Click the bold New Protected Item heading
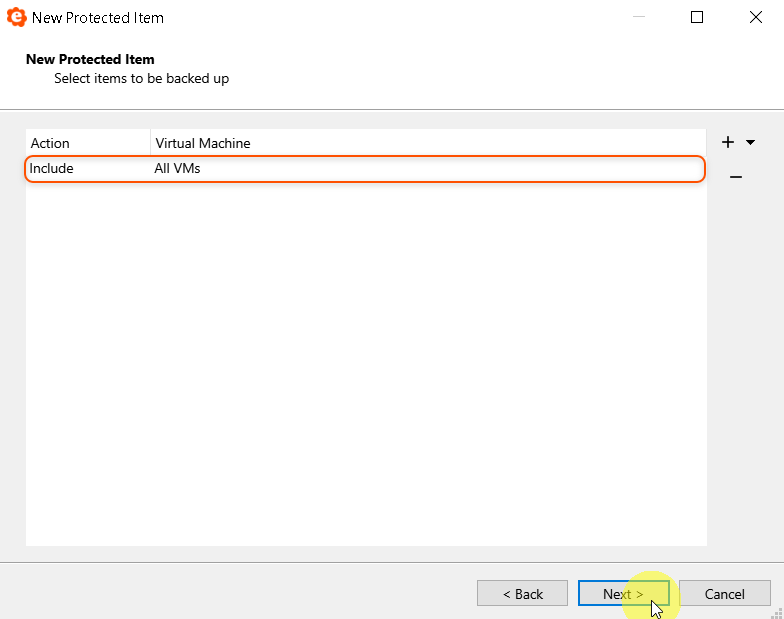 click(90, 59)
